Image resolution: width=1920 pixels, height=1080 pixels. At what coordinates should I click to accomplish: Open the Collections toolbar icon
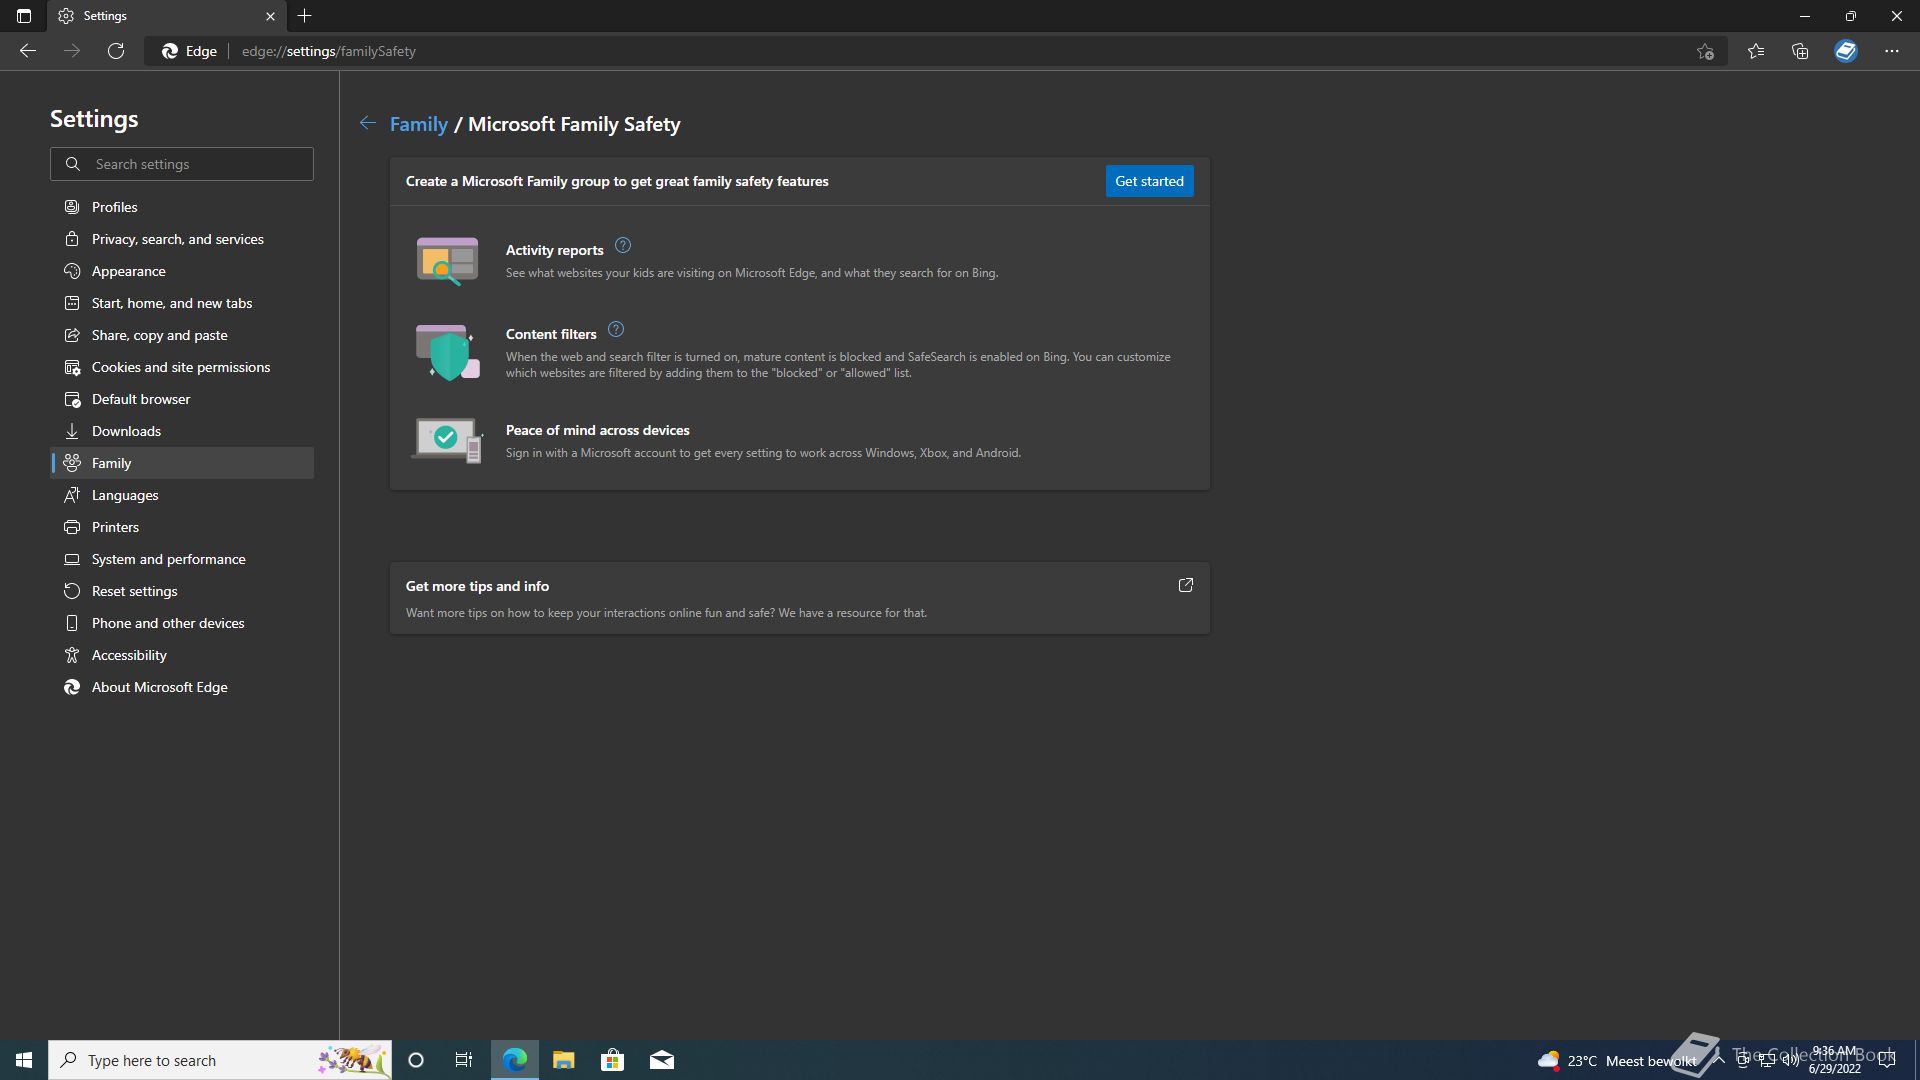1800,51
